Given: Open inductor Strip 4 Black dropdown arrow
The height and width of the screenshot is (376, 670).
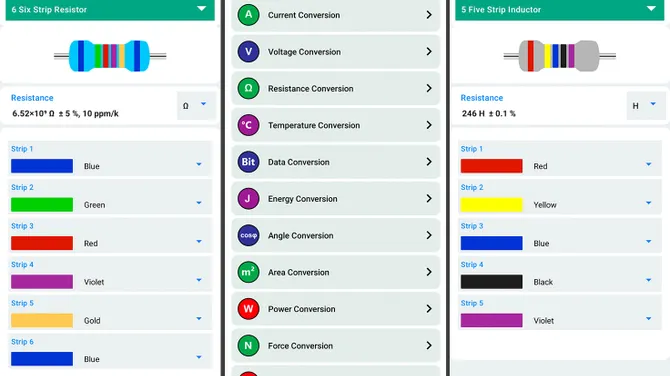Looking at the screenshot, I should pyautogui.click(x=649, y=280).
